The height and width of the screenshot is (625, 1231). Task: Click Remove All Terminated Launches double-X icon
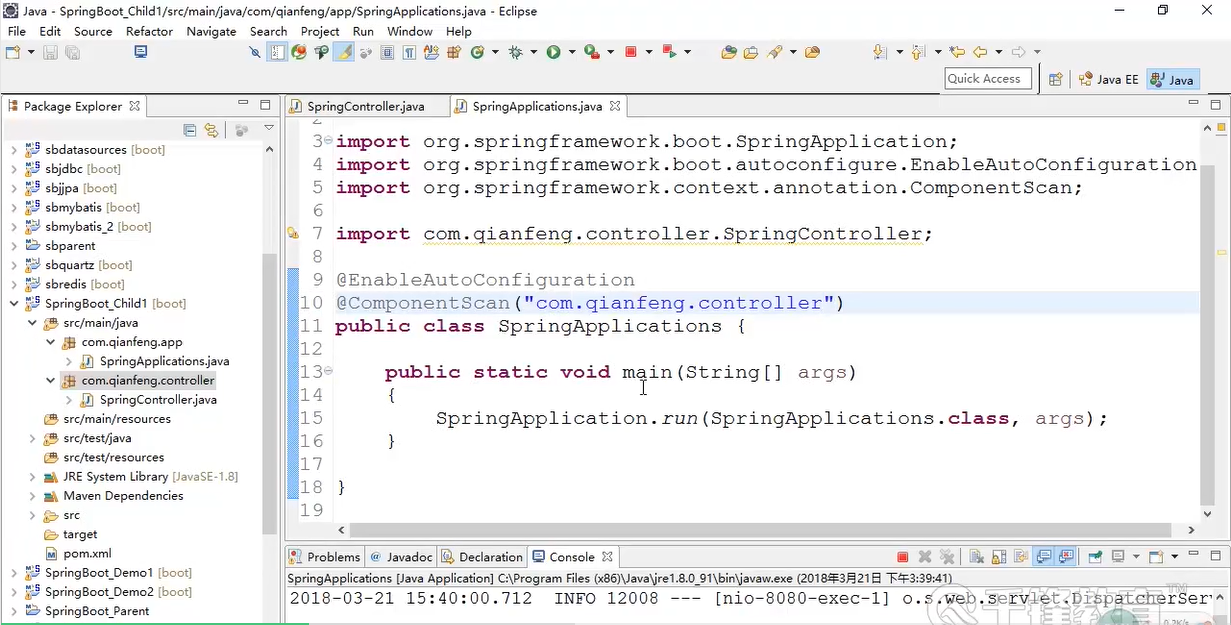point(946,557)
